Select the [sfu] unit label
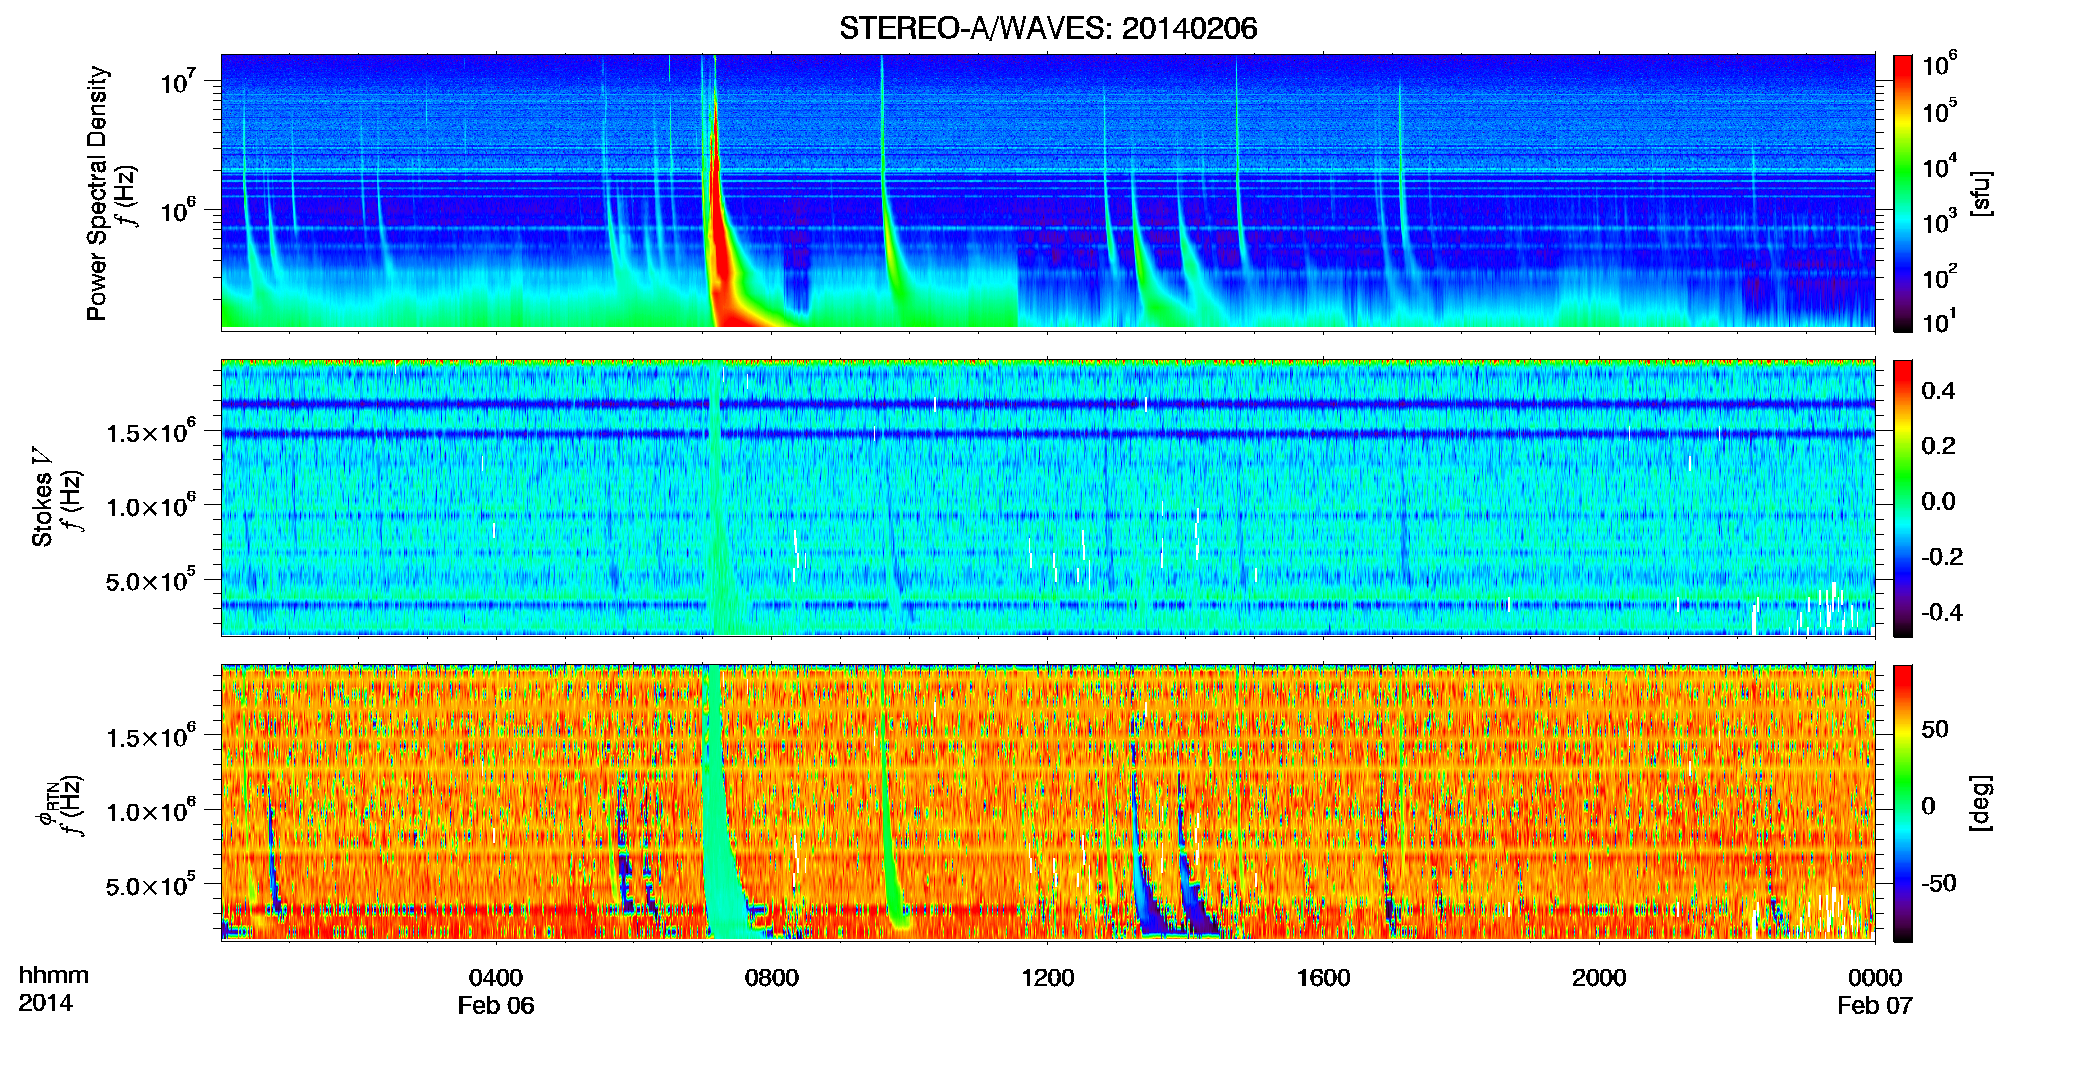The width and height of the screenshot is (2096, 1080). coord(1980,193)
